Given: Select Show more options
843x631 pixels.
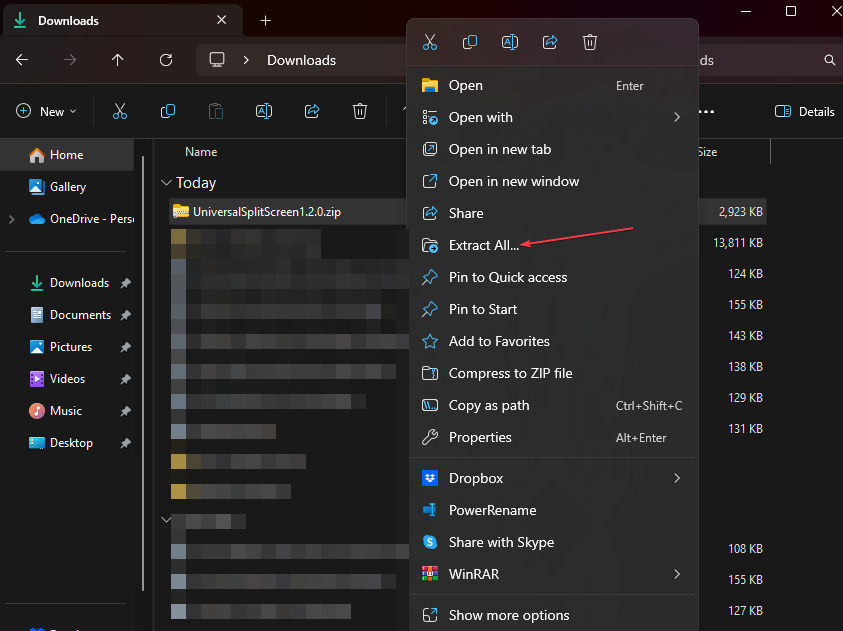Looking at the screenshot, I should 509,615.
